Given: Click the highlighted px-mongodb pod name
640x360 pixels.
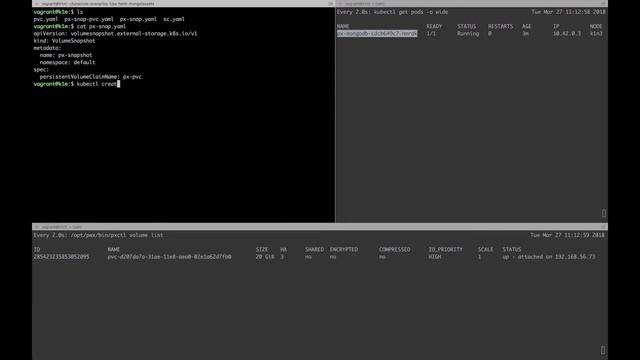Looking at the screenshot, I should 377,33.
